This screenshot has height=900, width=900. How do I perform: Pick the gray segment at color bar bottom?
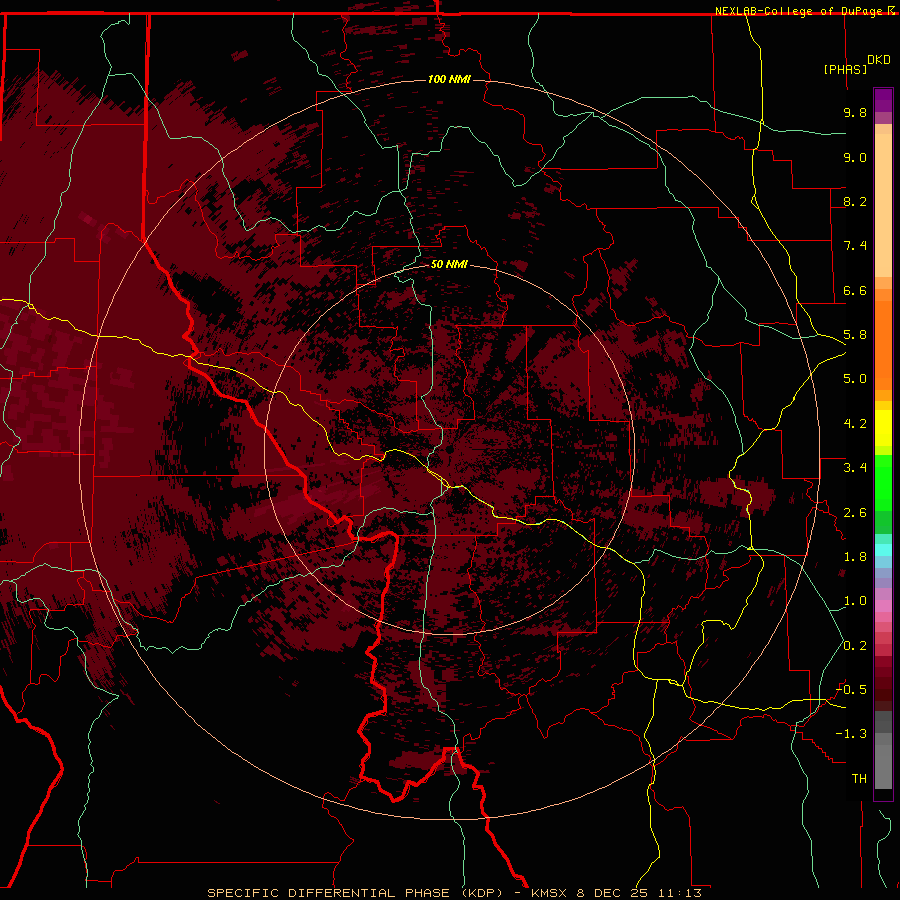click(883, 763)
